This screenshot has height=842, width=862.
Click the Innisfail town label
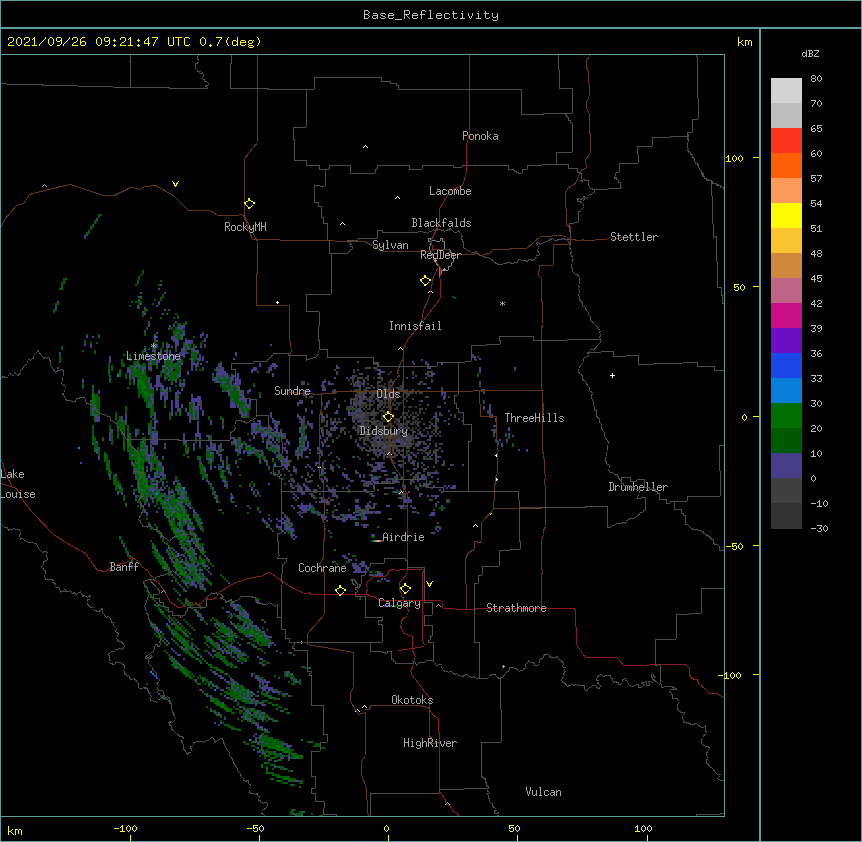tap(415, 326)
